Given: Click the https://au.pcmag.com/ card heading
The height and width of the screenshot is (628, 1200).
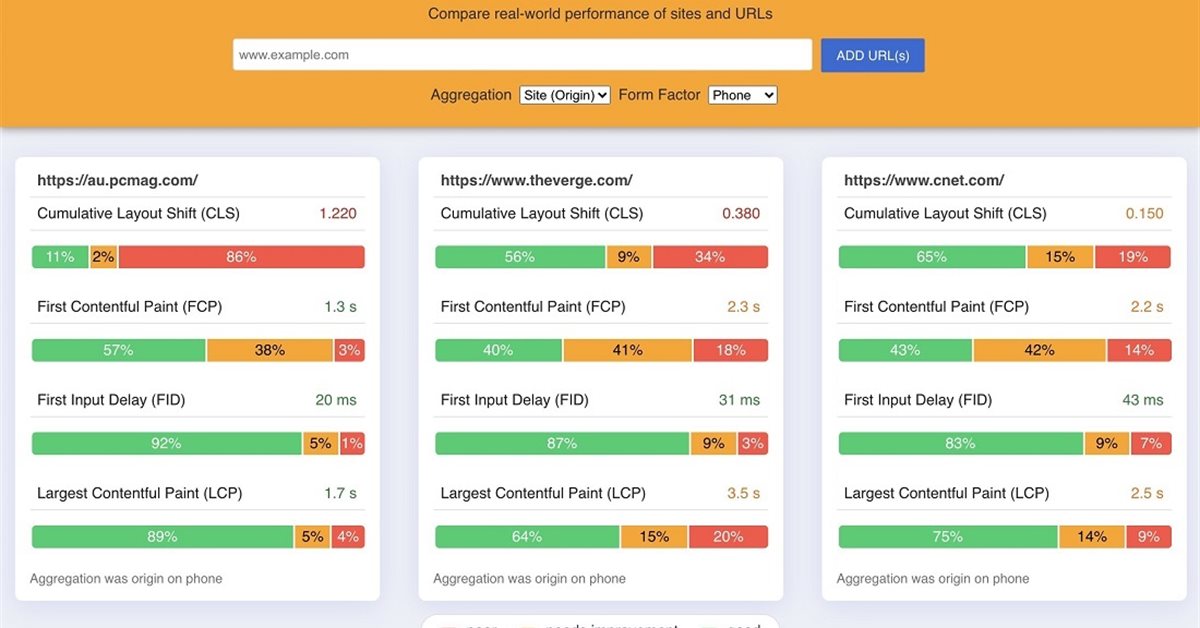Looking at the screenshot, I should click(x=117, y=181).
